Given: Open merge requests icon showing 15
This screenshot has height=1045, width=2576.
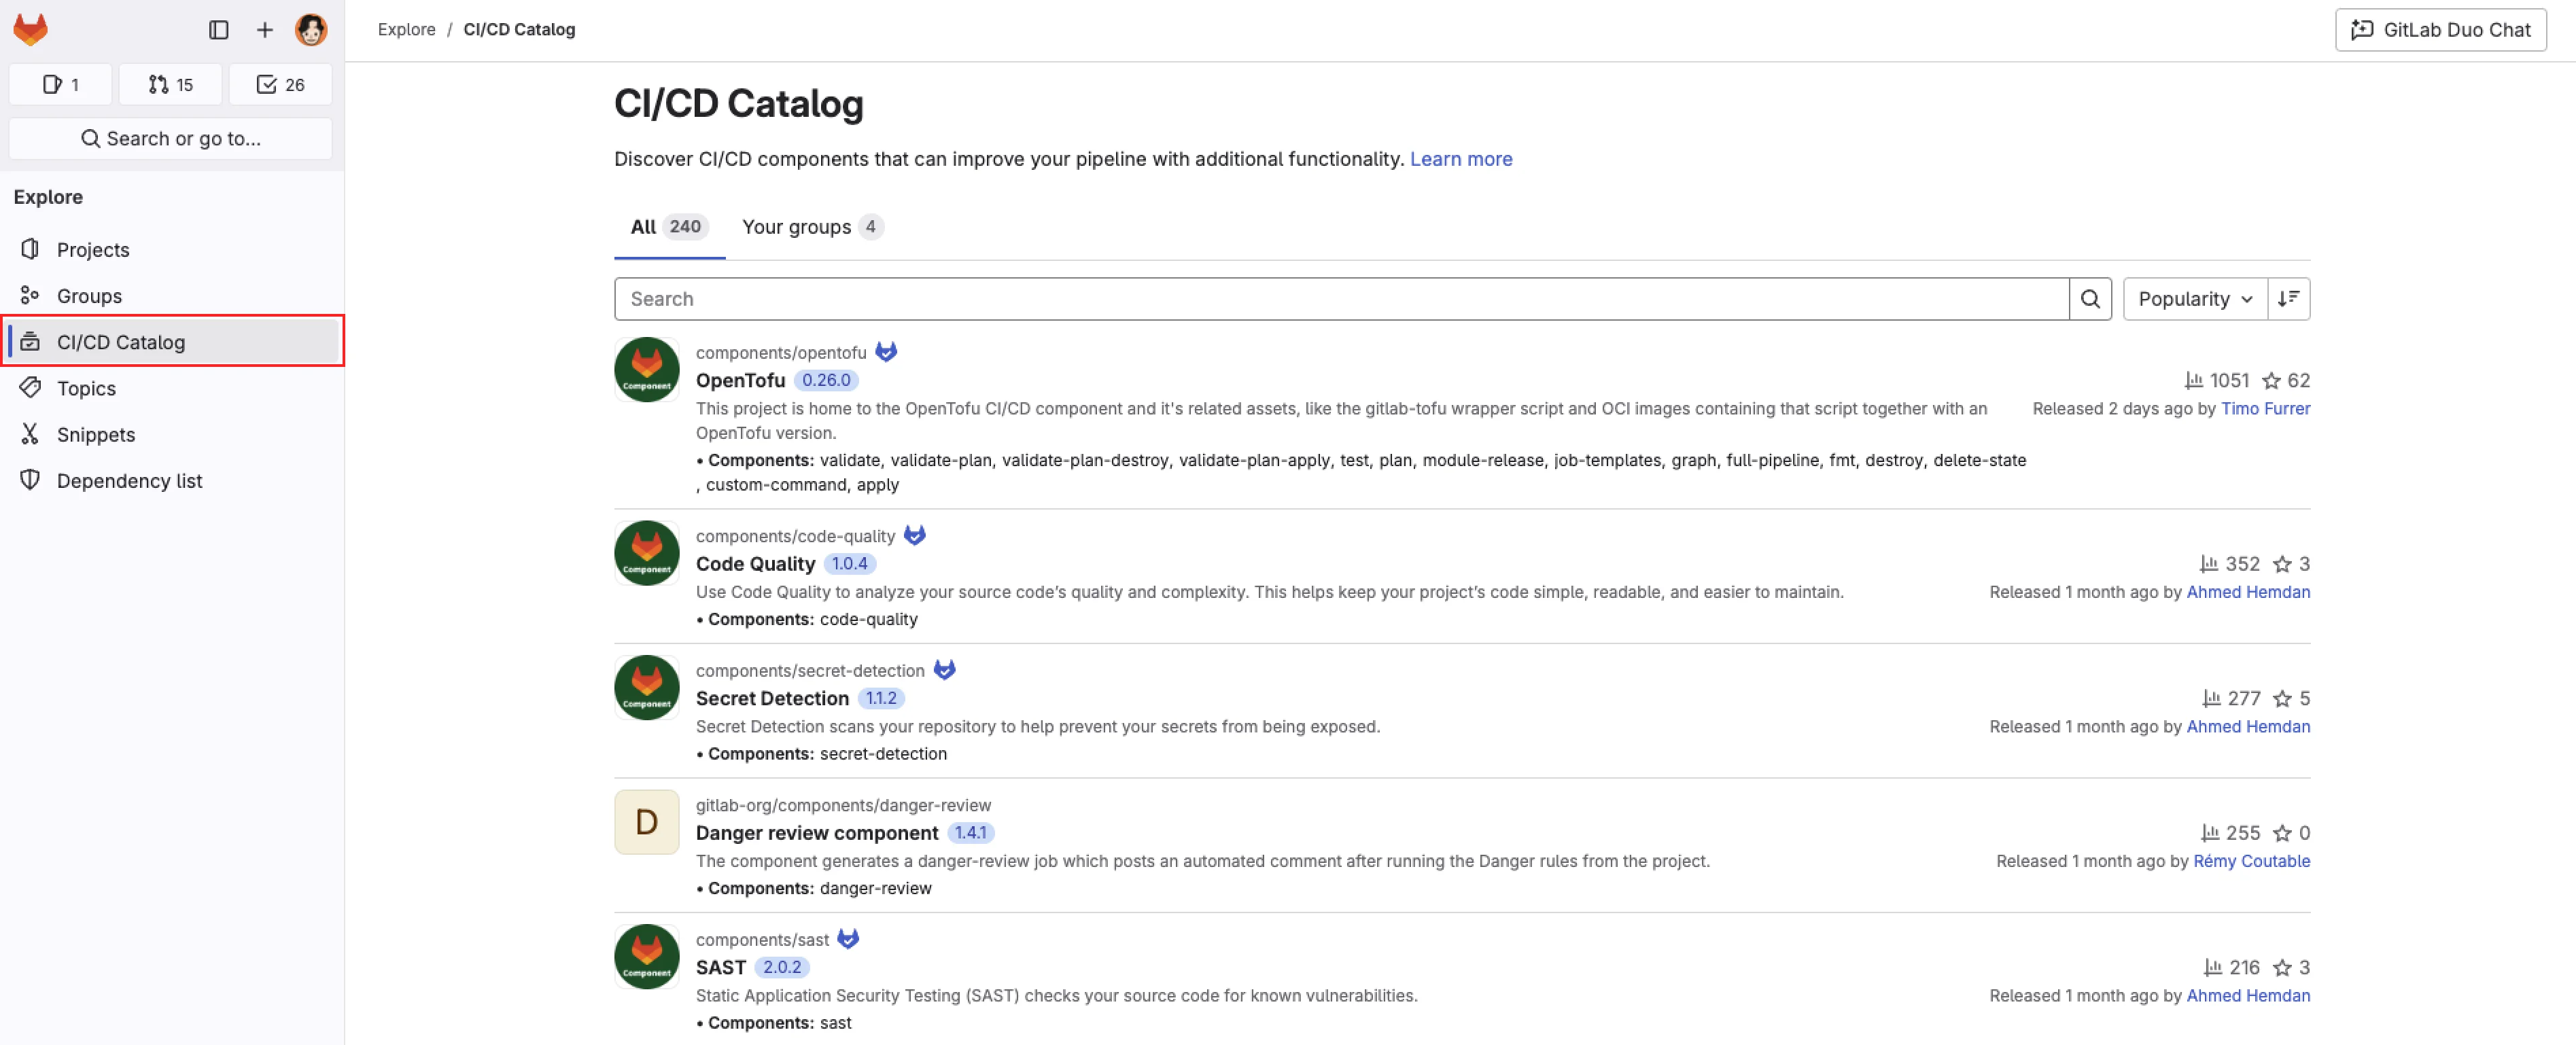Looking at the screenshot, I should pos(169,84).
